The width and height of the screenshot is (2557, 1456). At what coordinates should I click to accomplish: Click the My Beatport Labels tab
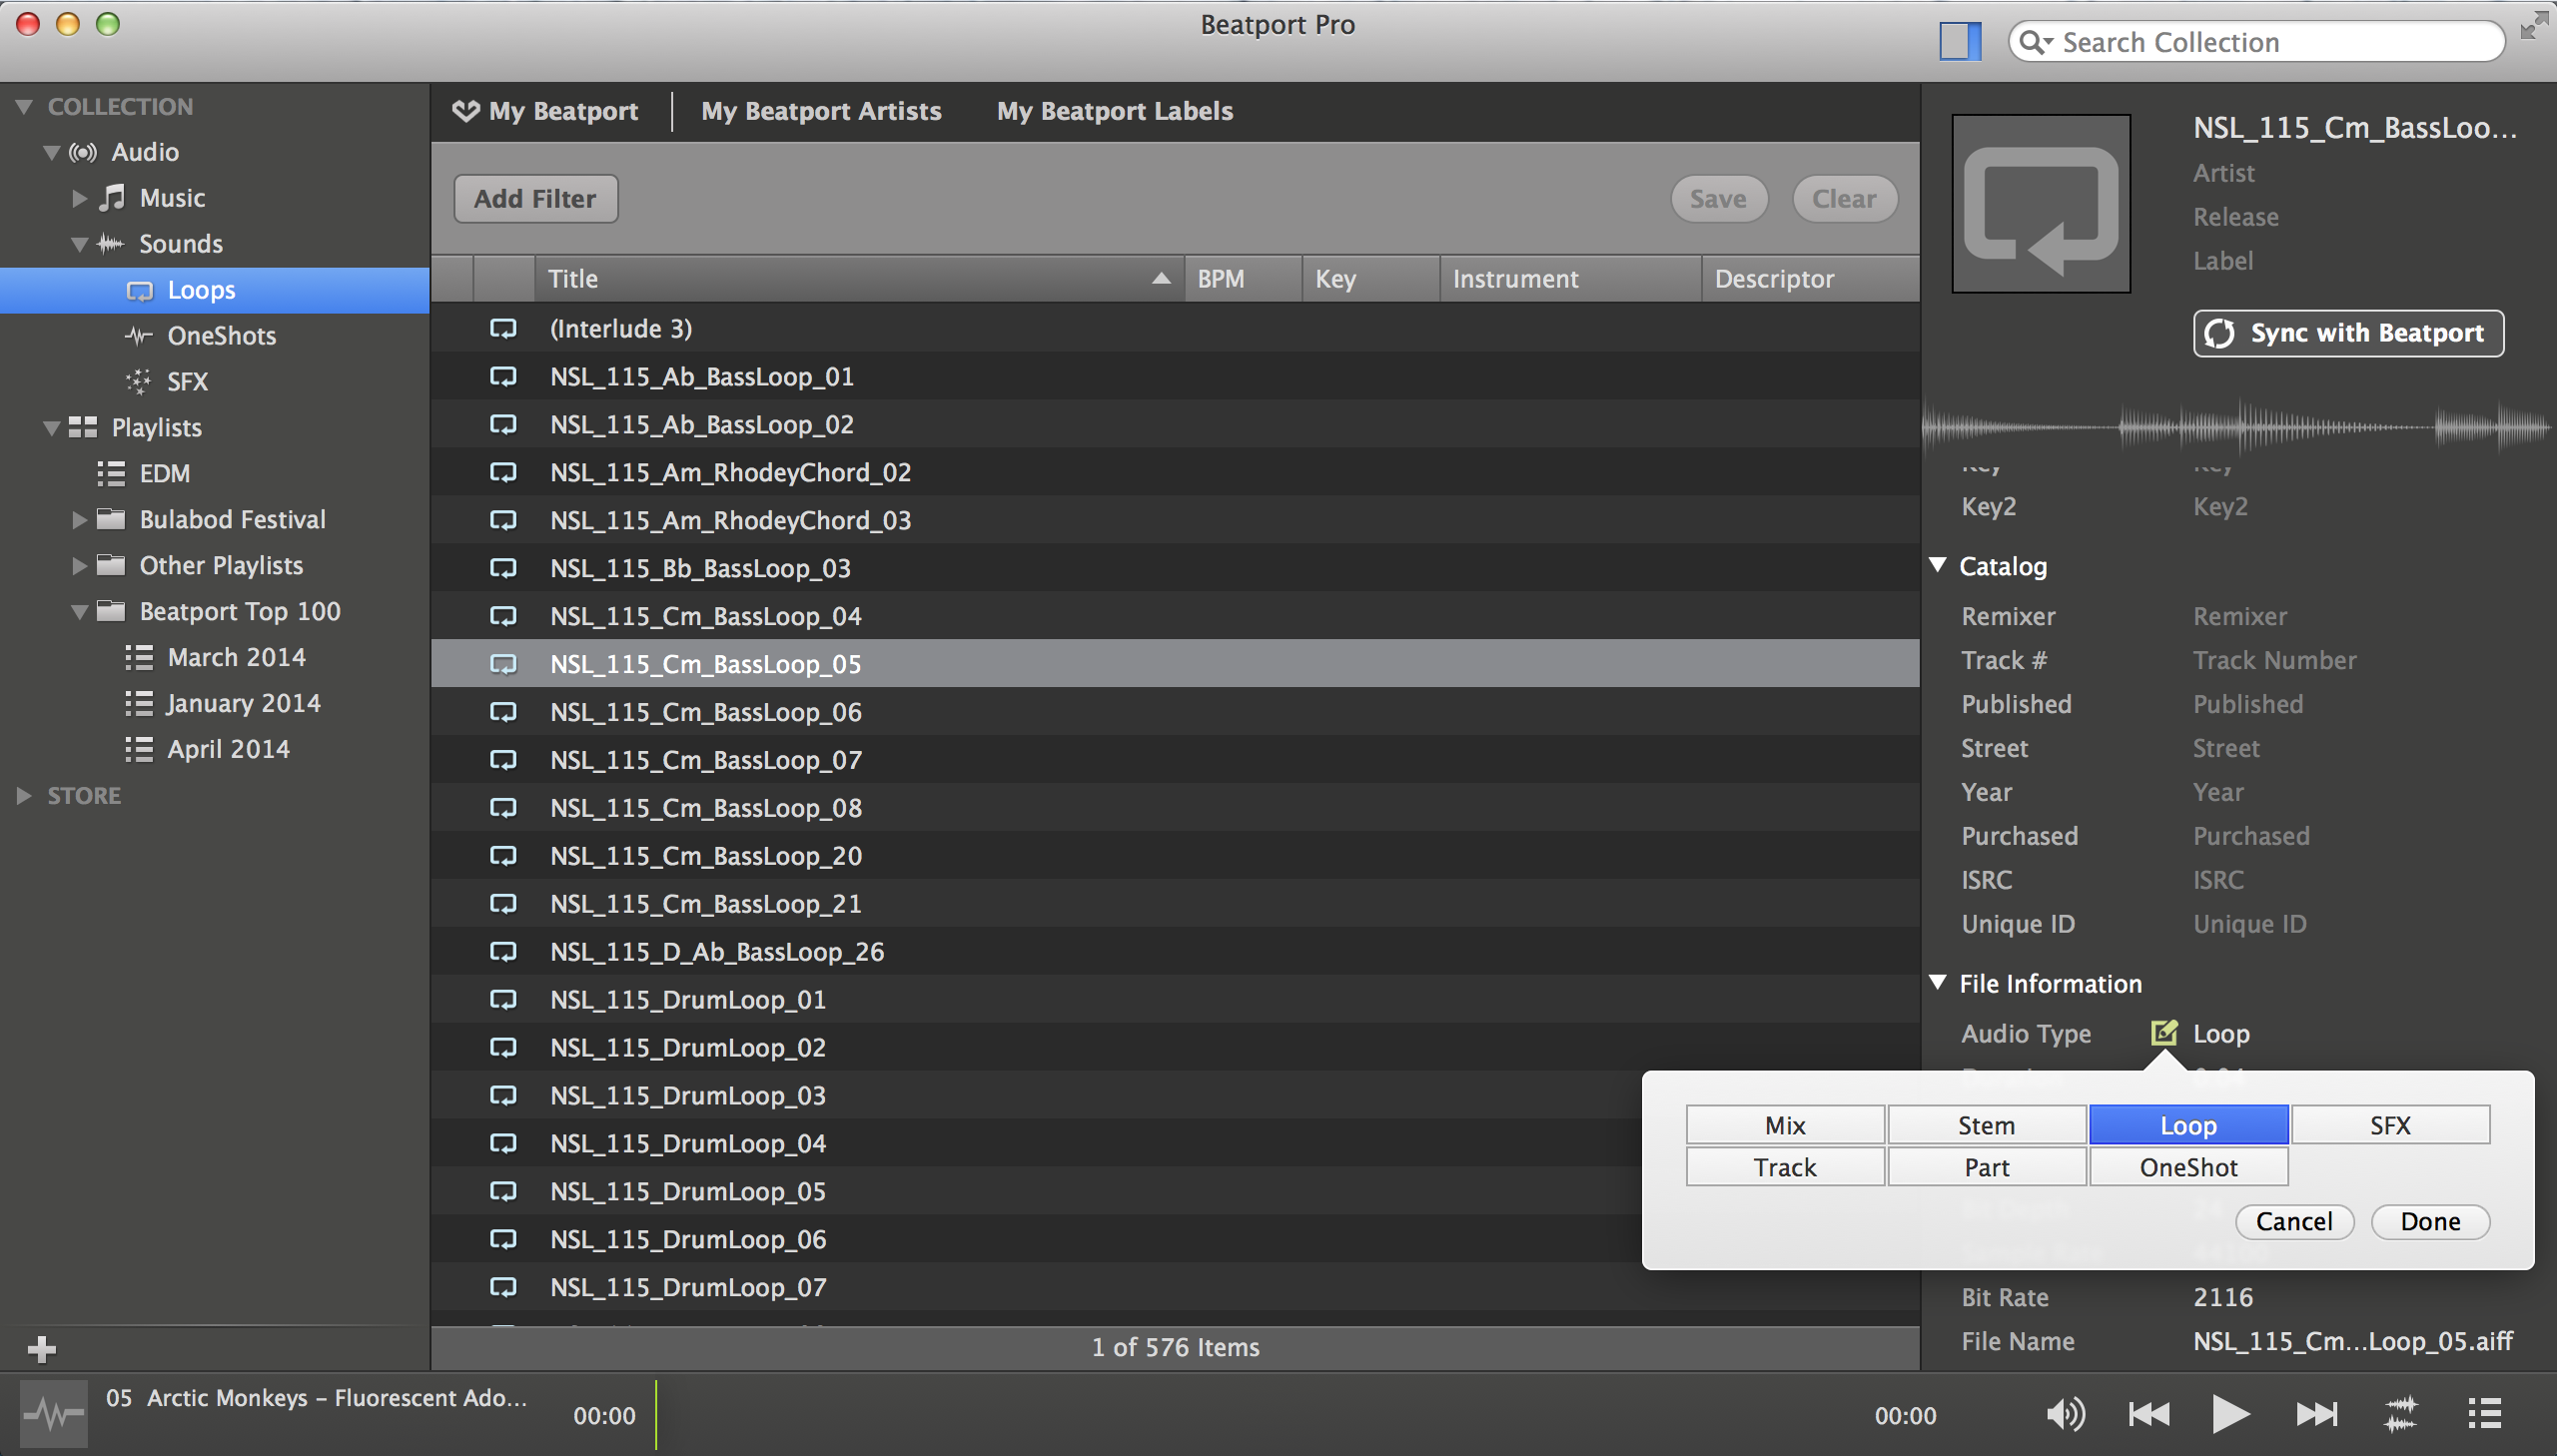click(1115, 111)
